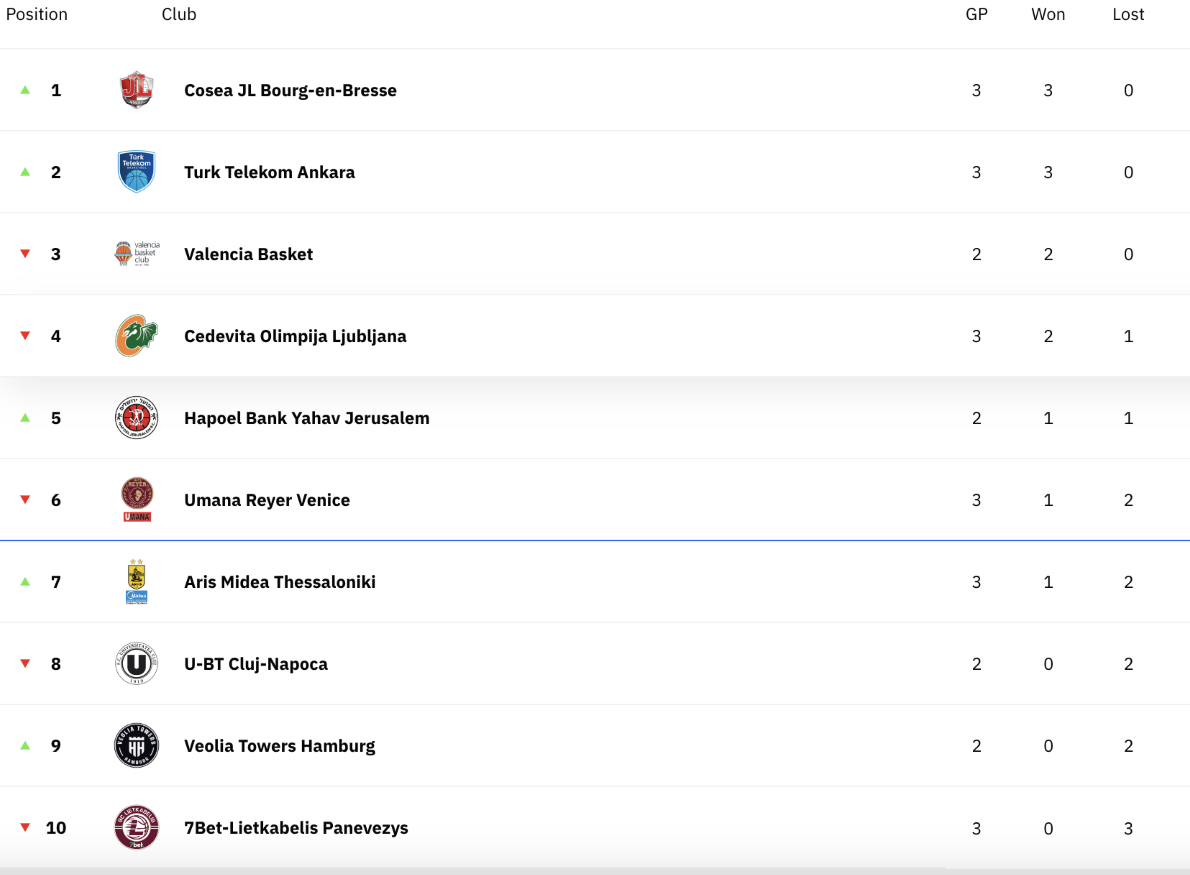Click the Position column header
Screen dimensions: 1190x875
pos(36,14)
